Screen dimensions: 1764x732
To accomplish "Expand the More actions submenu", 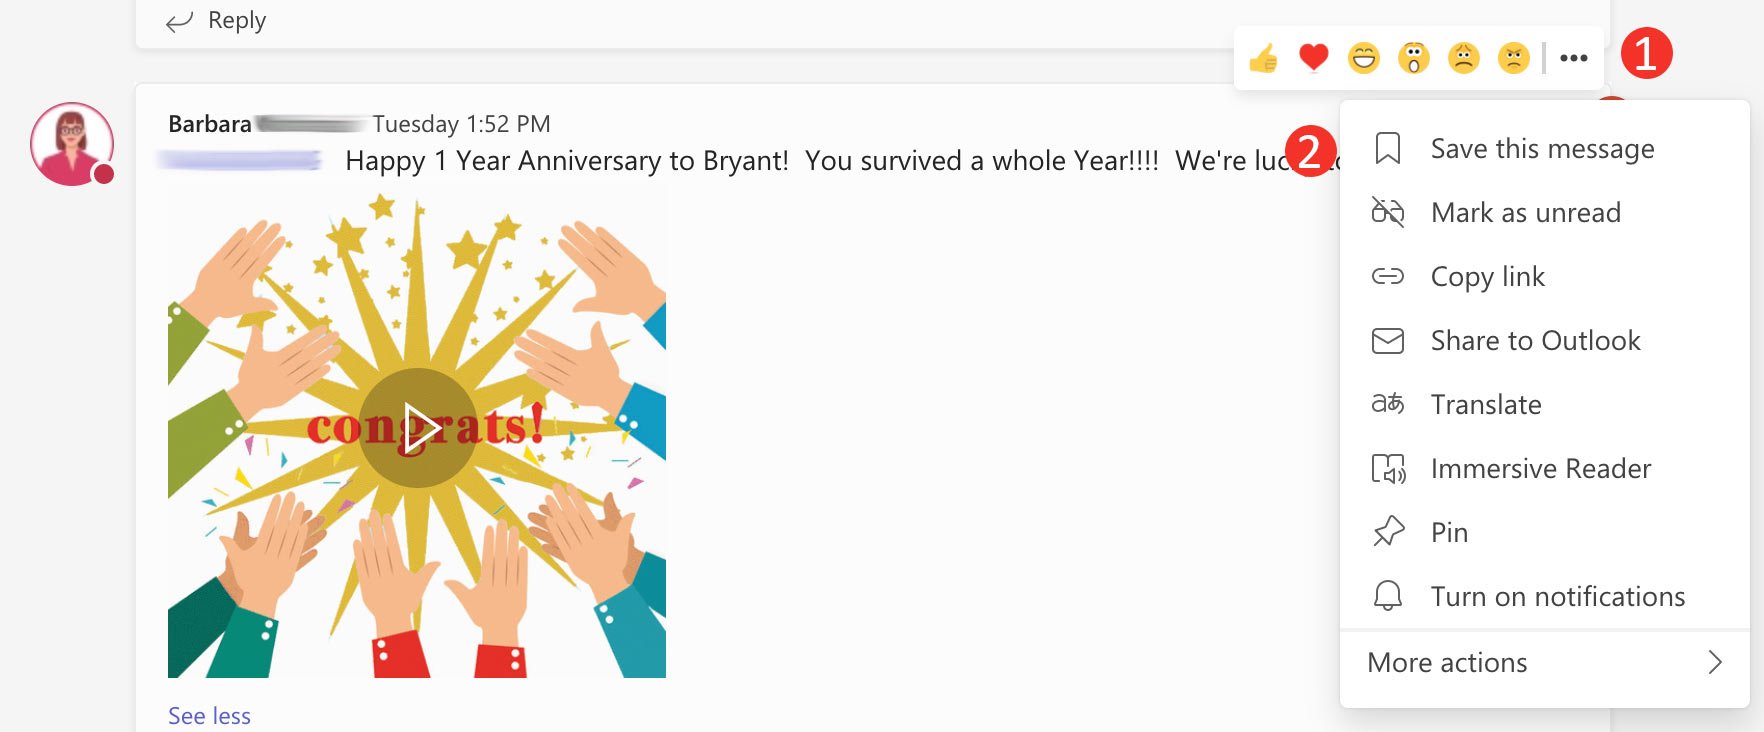I will tap(1544, 663).
